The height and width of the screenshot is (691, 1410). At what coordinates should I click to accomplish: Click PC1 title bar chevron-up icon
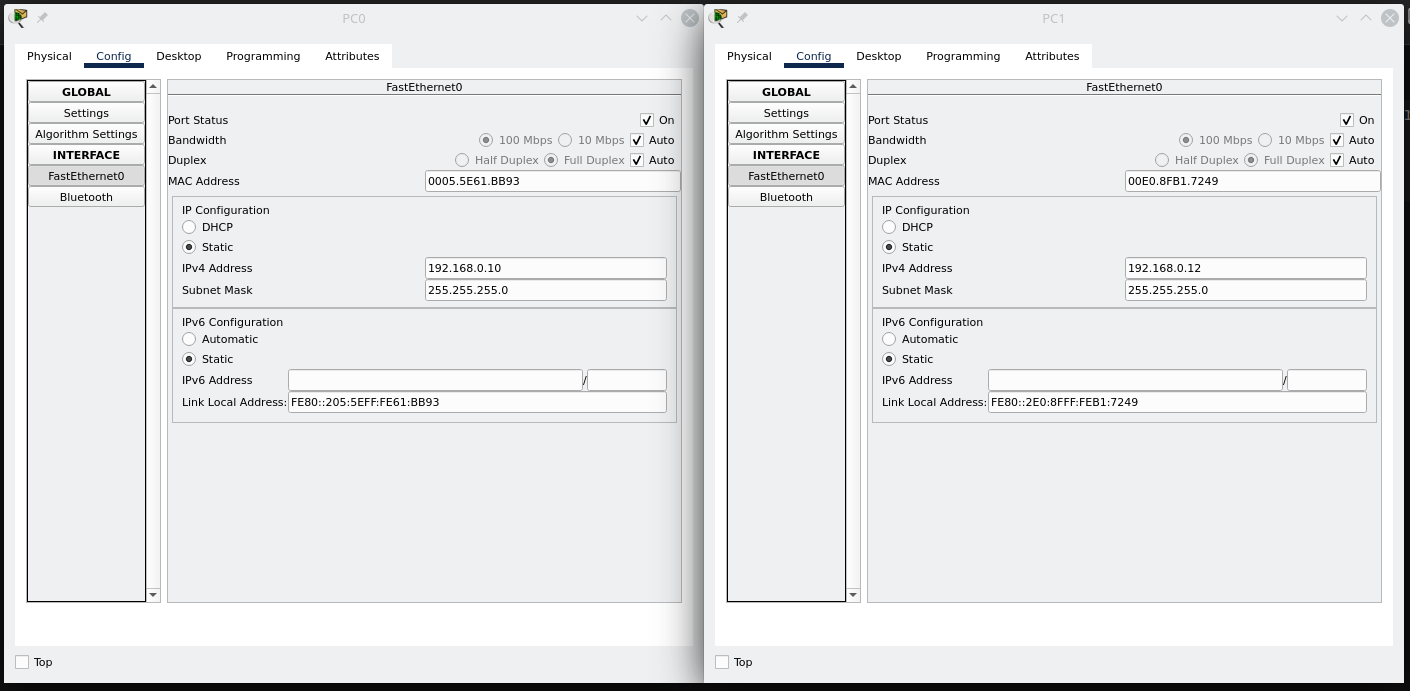point(1366,18)
